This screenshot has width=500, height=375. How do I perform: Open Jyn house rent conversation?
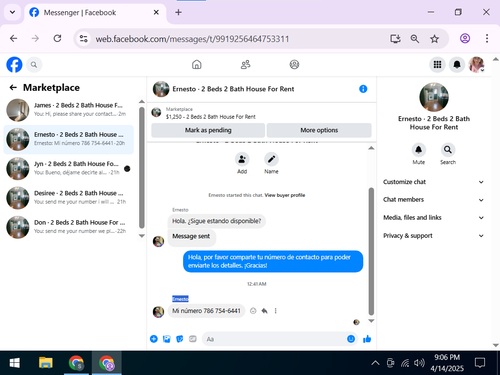(x=69, y=168)
